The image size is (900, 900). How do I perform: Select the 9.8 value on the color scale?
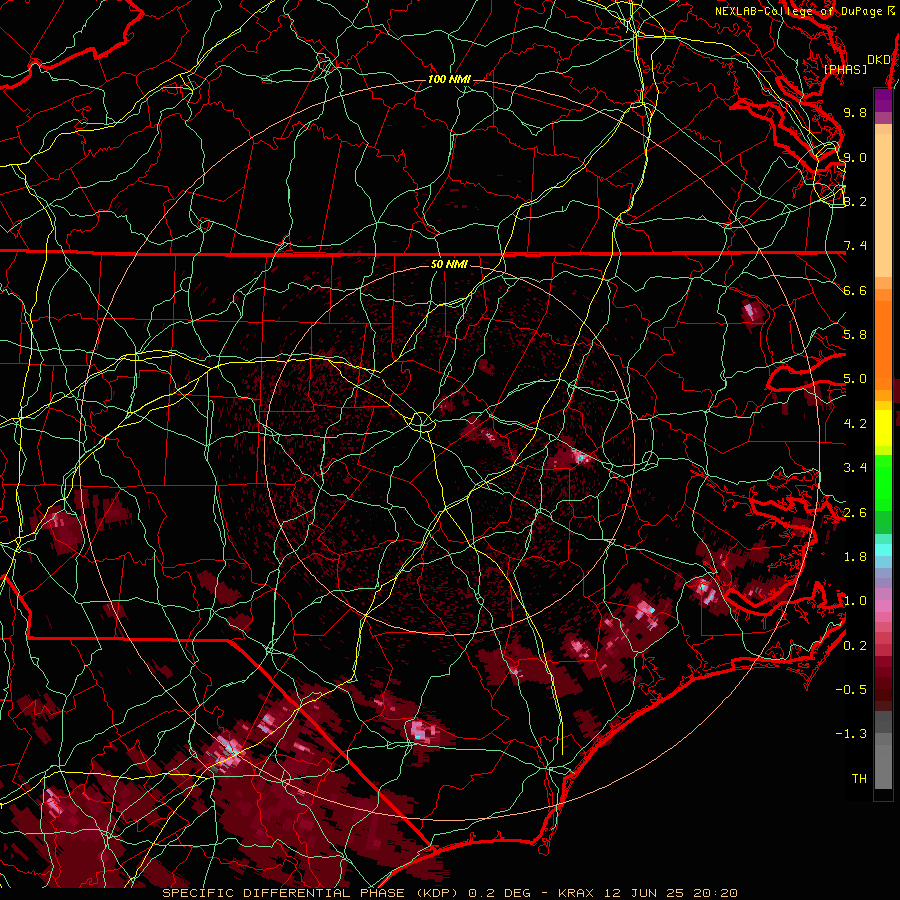[855, 112]
